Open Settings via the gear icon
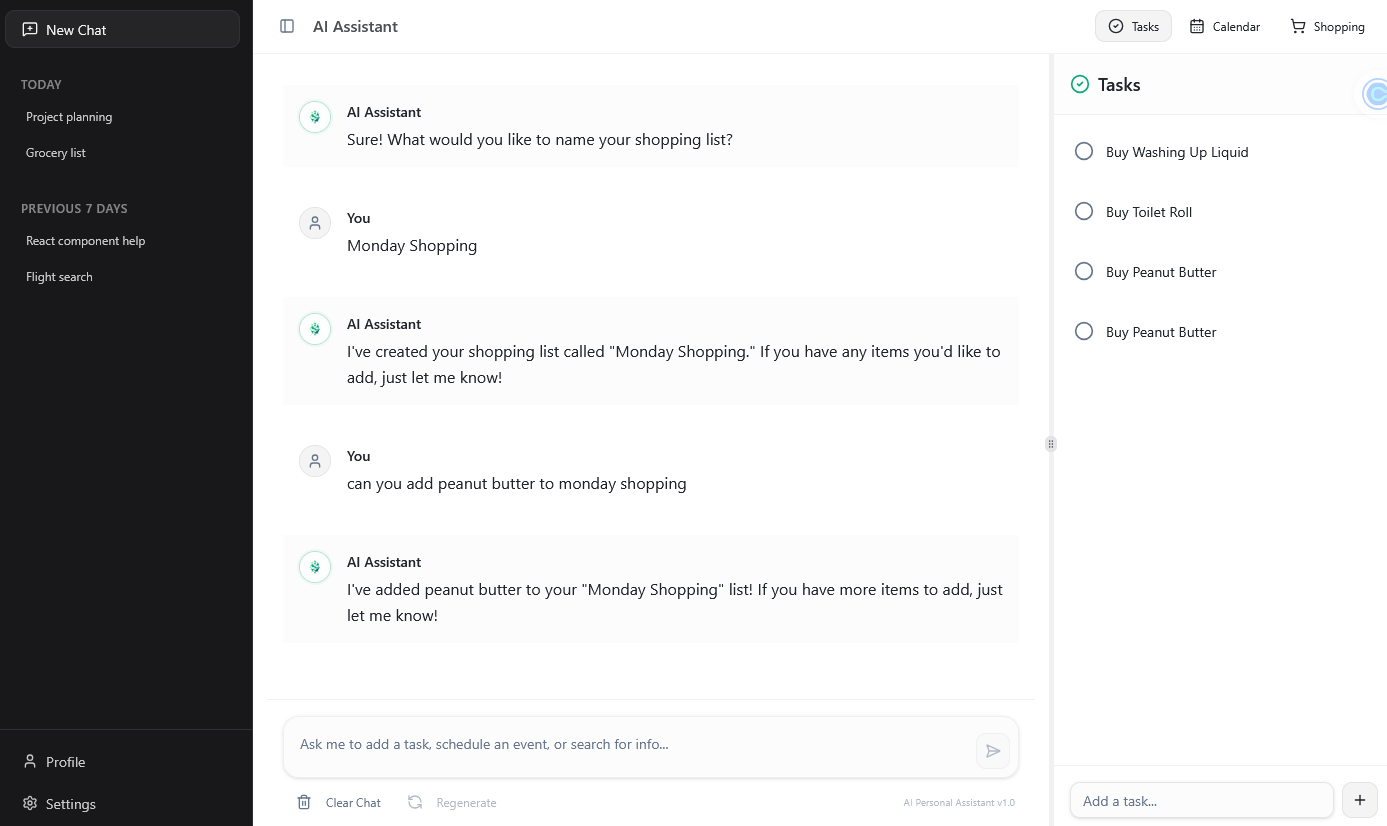The image size is (1387, 826). tap(30, 804)
